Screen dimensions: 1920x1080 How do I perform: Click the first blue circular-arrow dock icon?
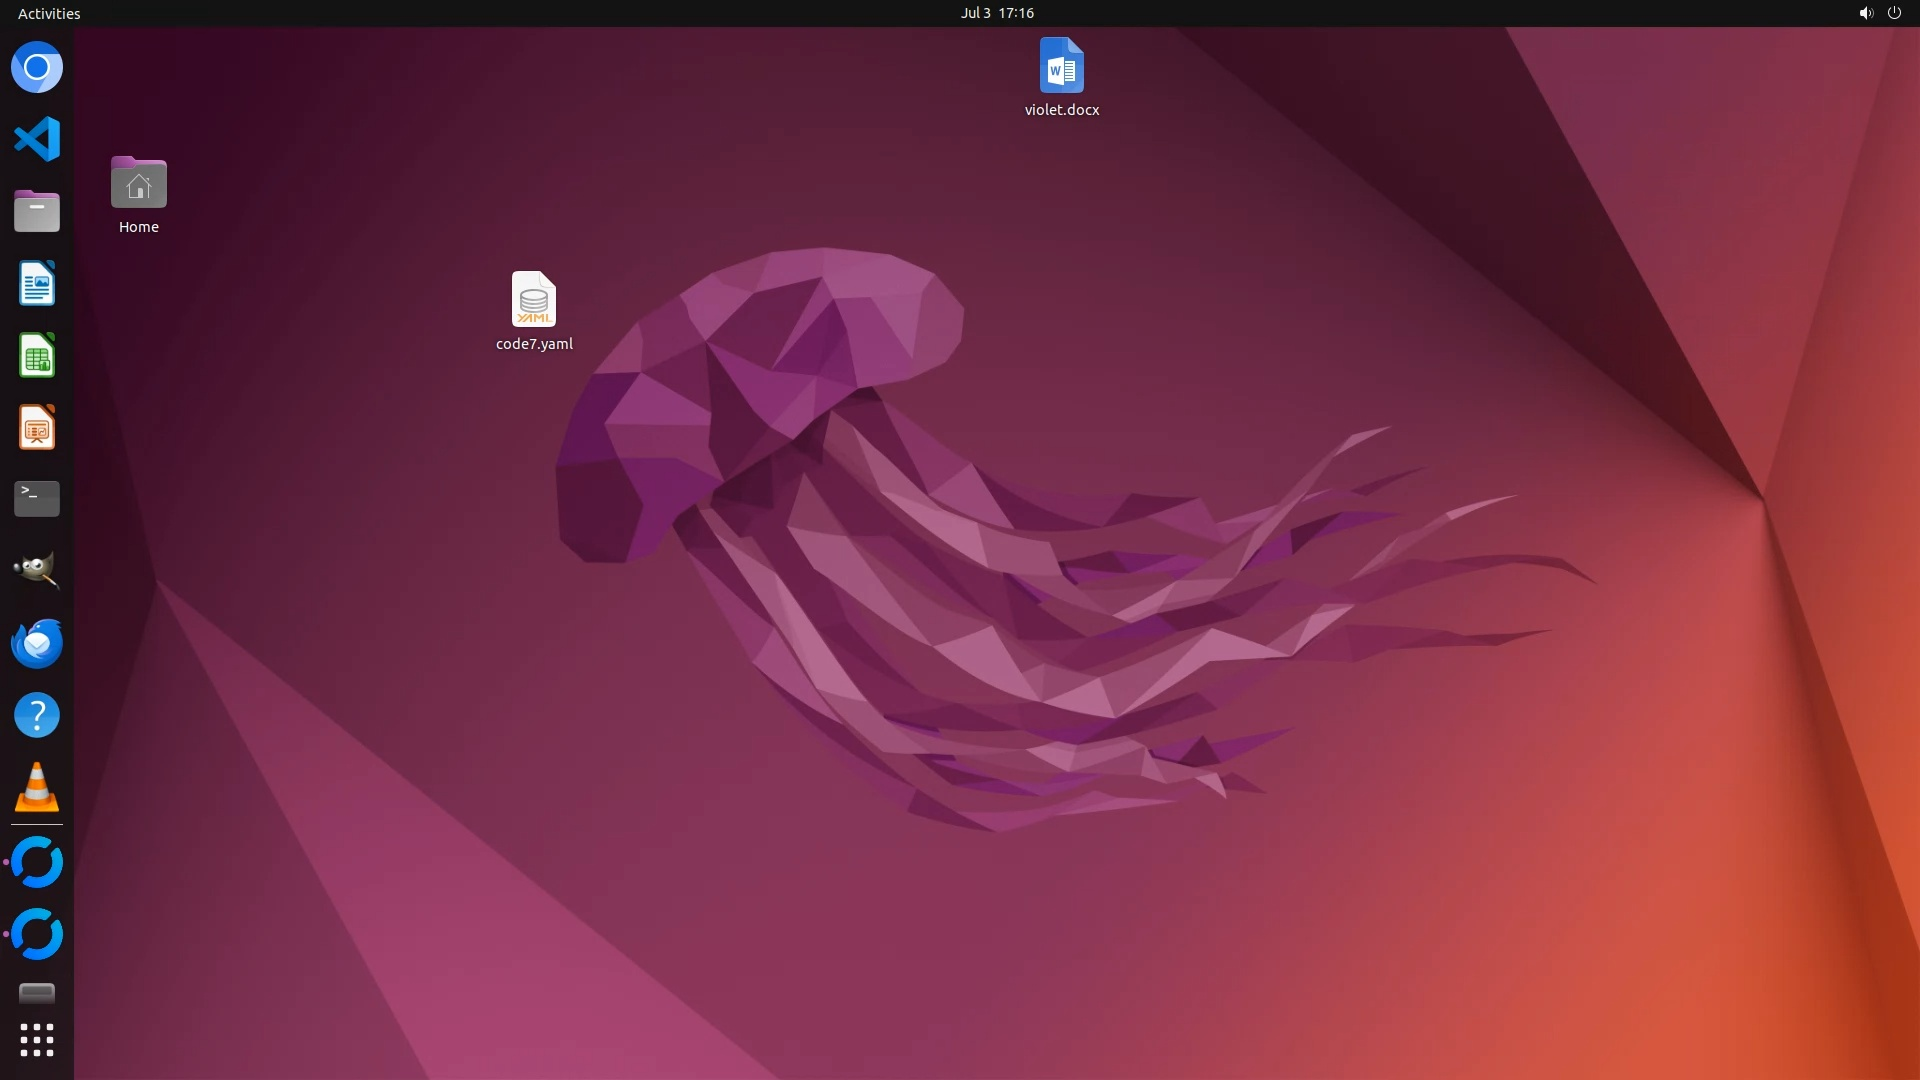pos(37,862)
